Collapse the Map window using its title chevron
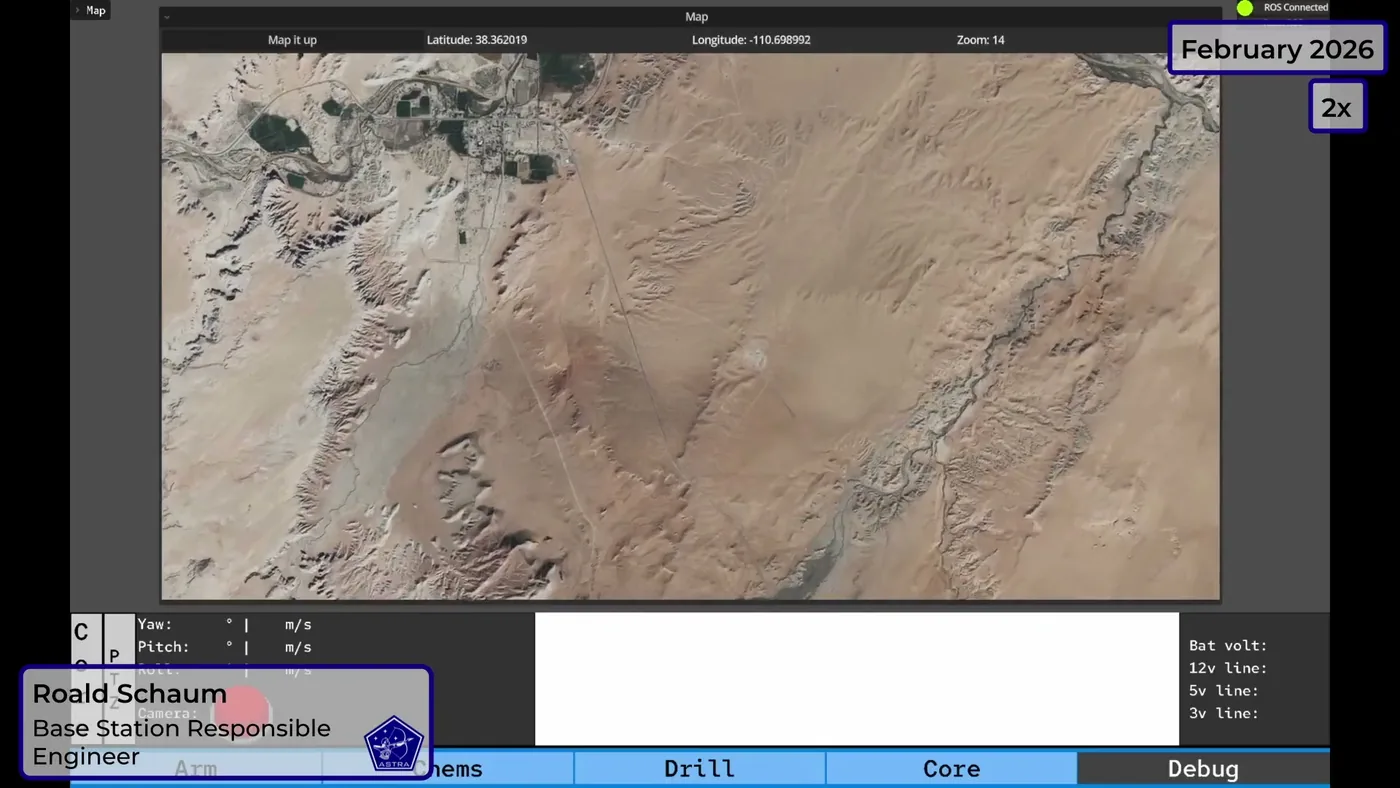The width and height of the screenshot is (1400, 788). coord(167,17)
